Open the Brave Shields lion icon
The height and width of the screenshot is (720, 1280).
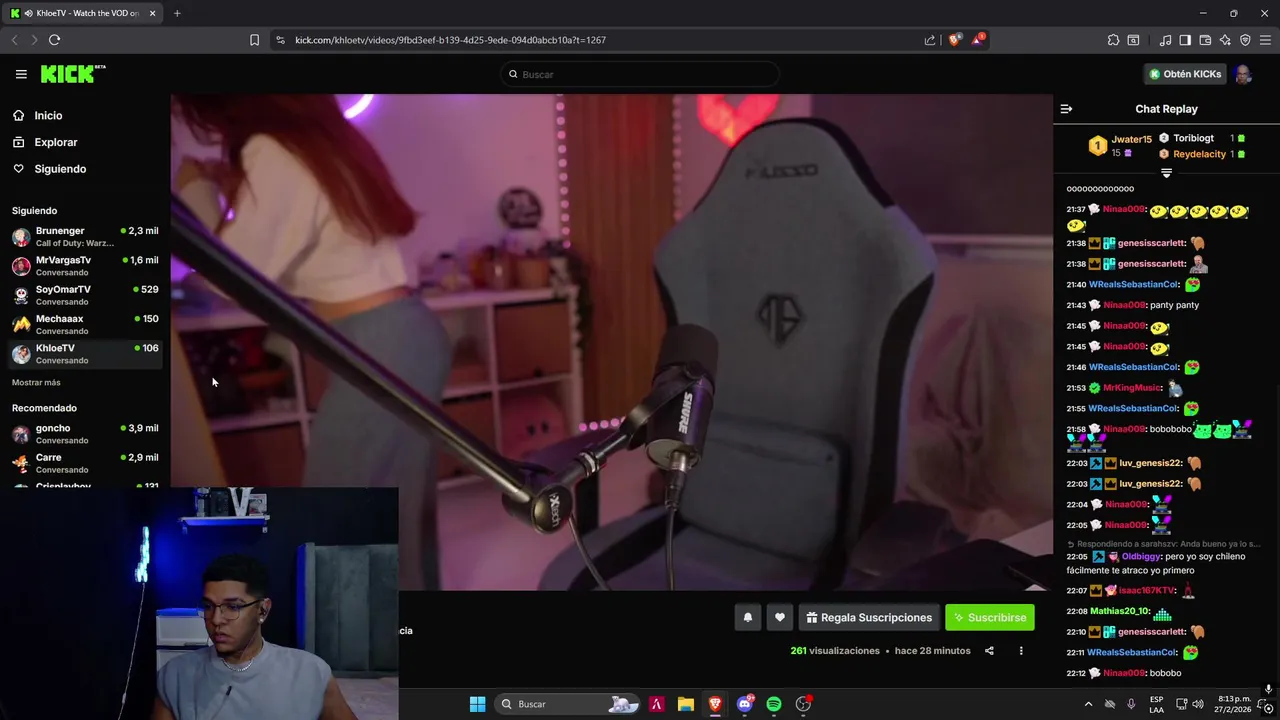point(955,40)
